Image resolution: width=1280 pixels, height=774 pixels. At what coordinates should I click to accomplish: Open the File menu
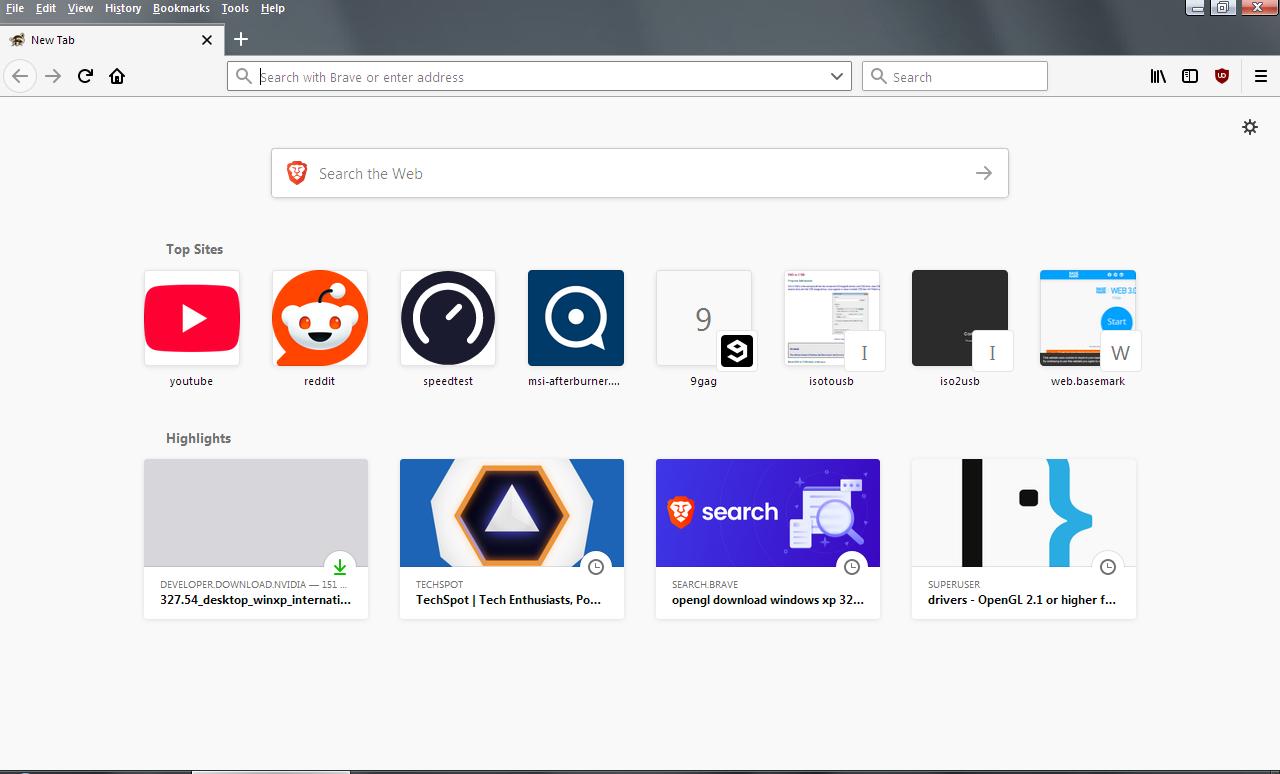tap(15, 8)
